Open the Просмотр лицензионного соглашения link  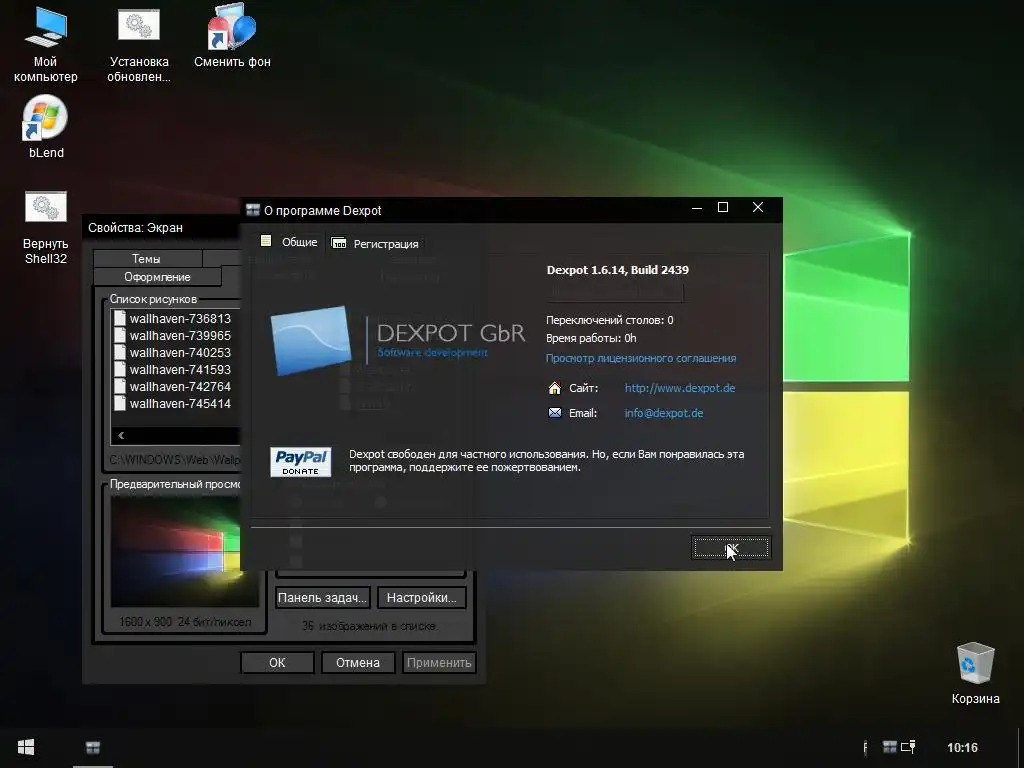click(x=641, y=358)
